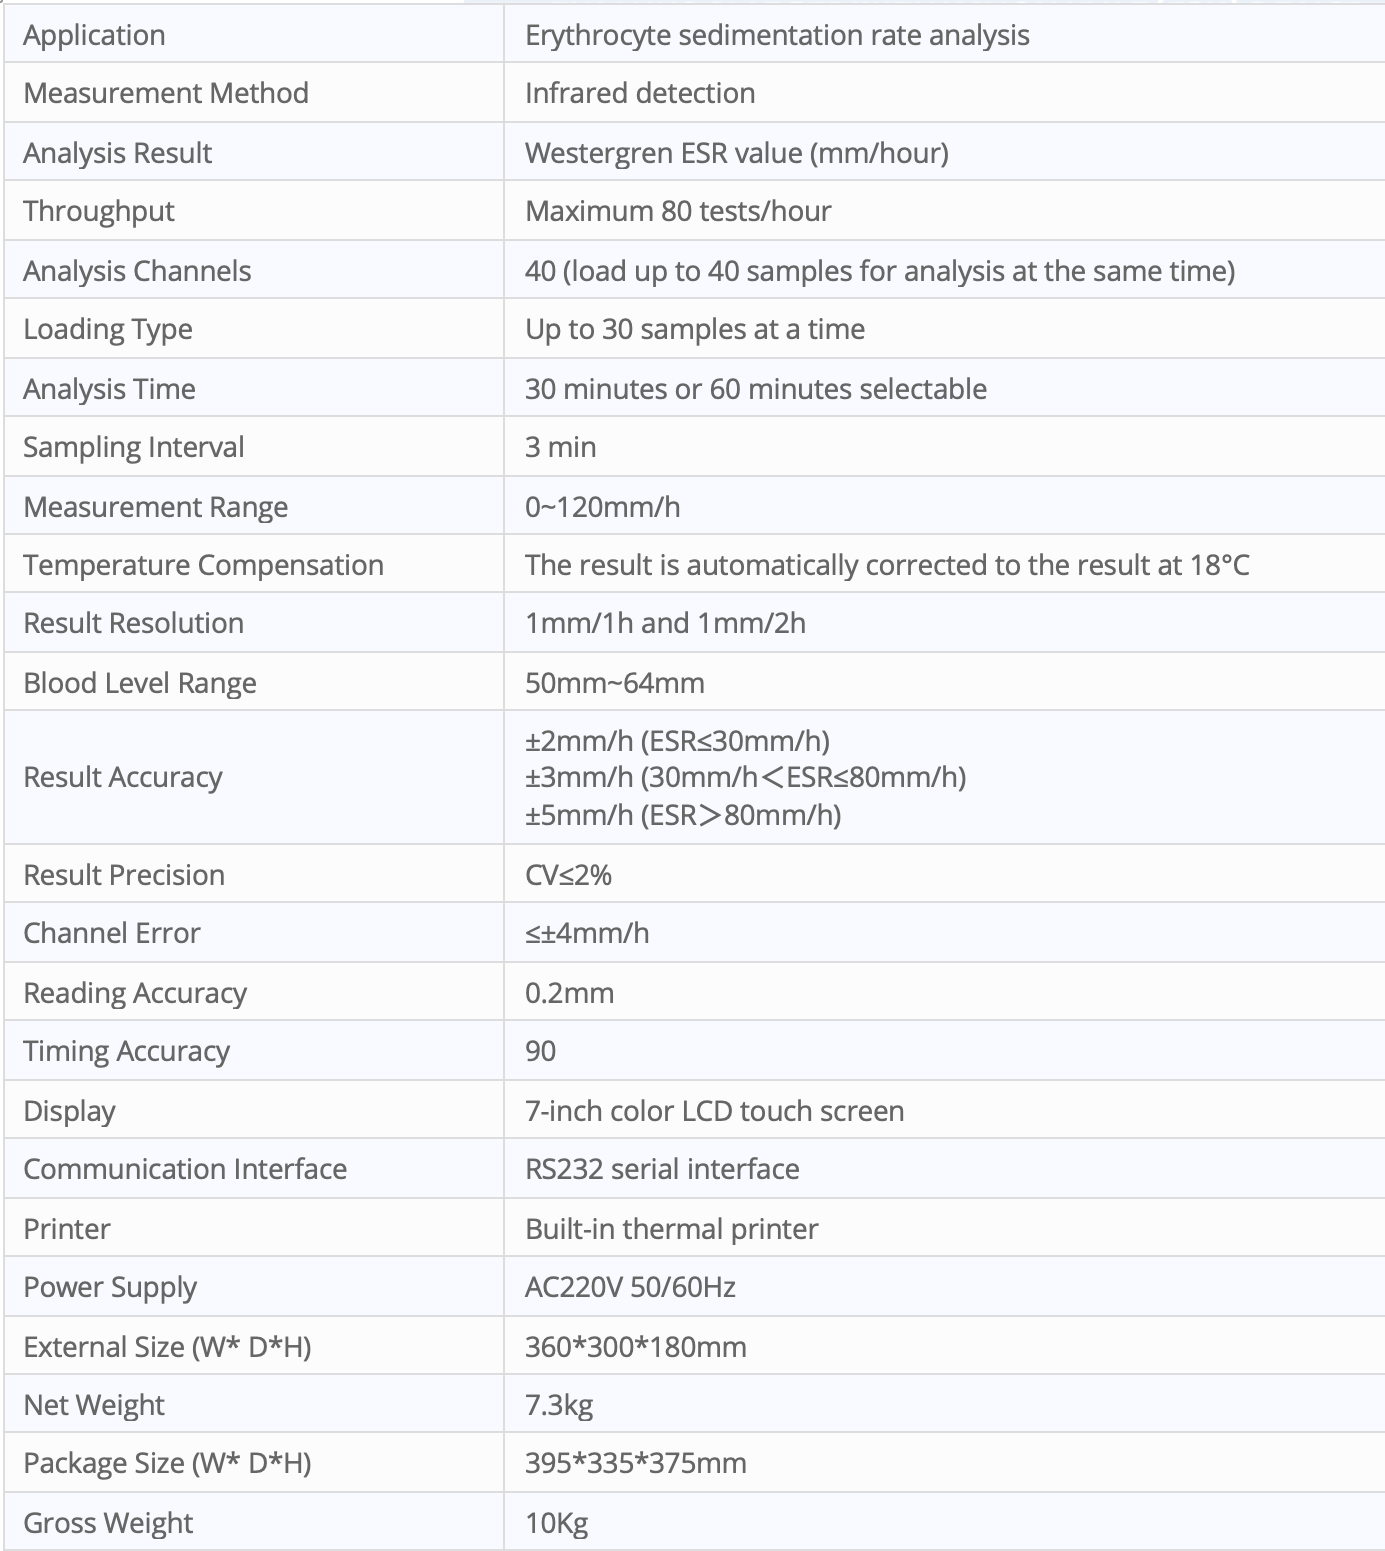
Task: Click 'Westergren ESR value (mm/hour)' text
Action: [737, 153]
